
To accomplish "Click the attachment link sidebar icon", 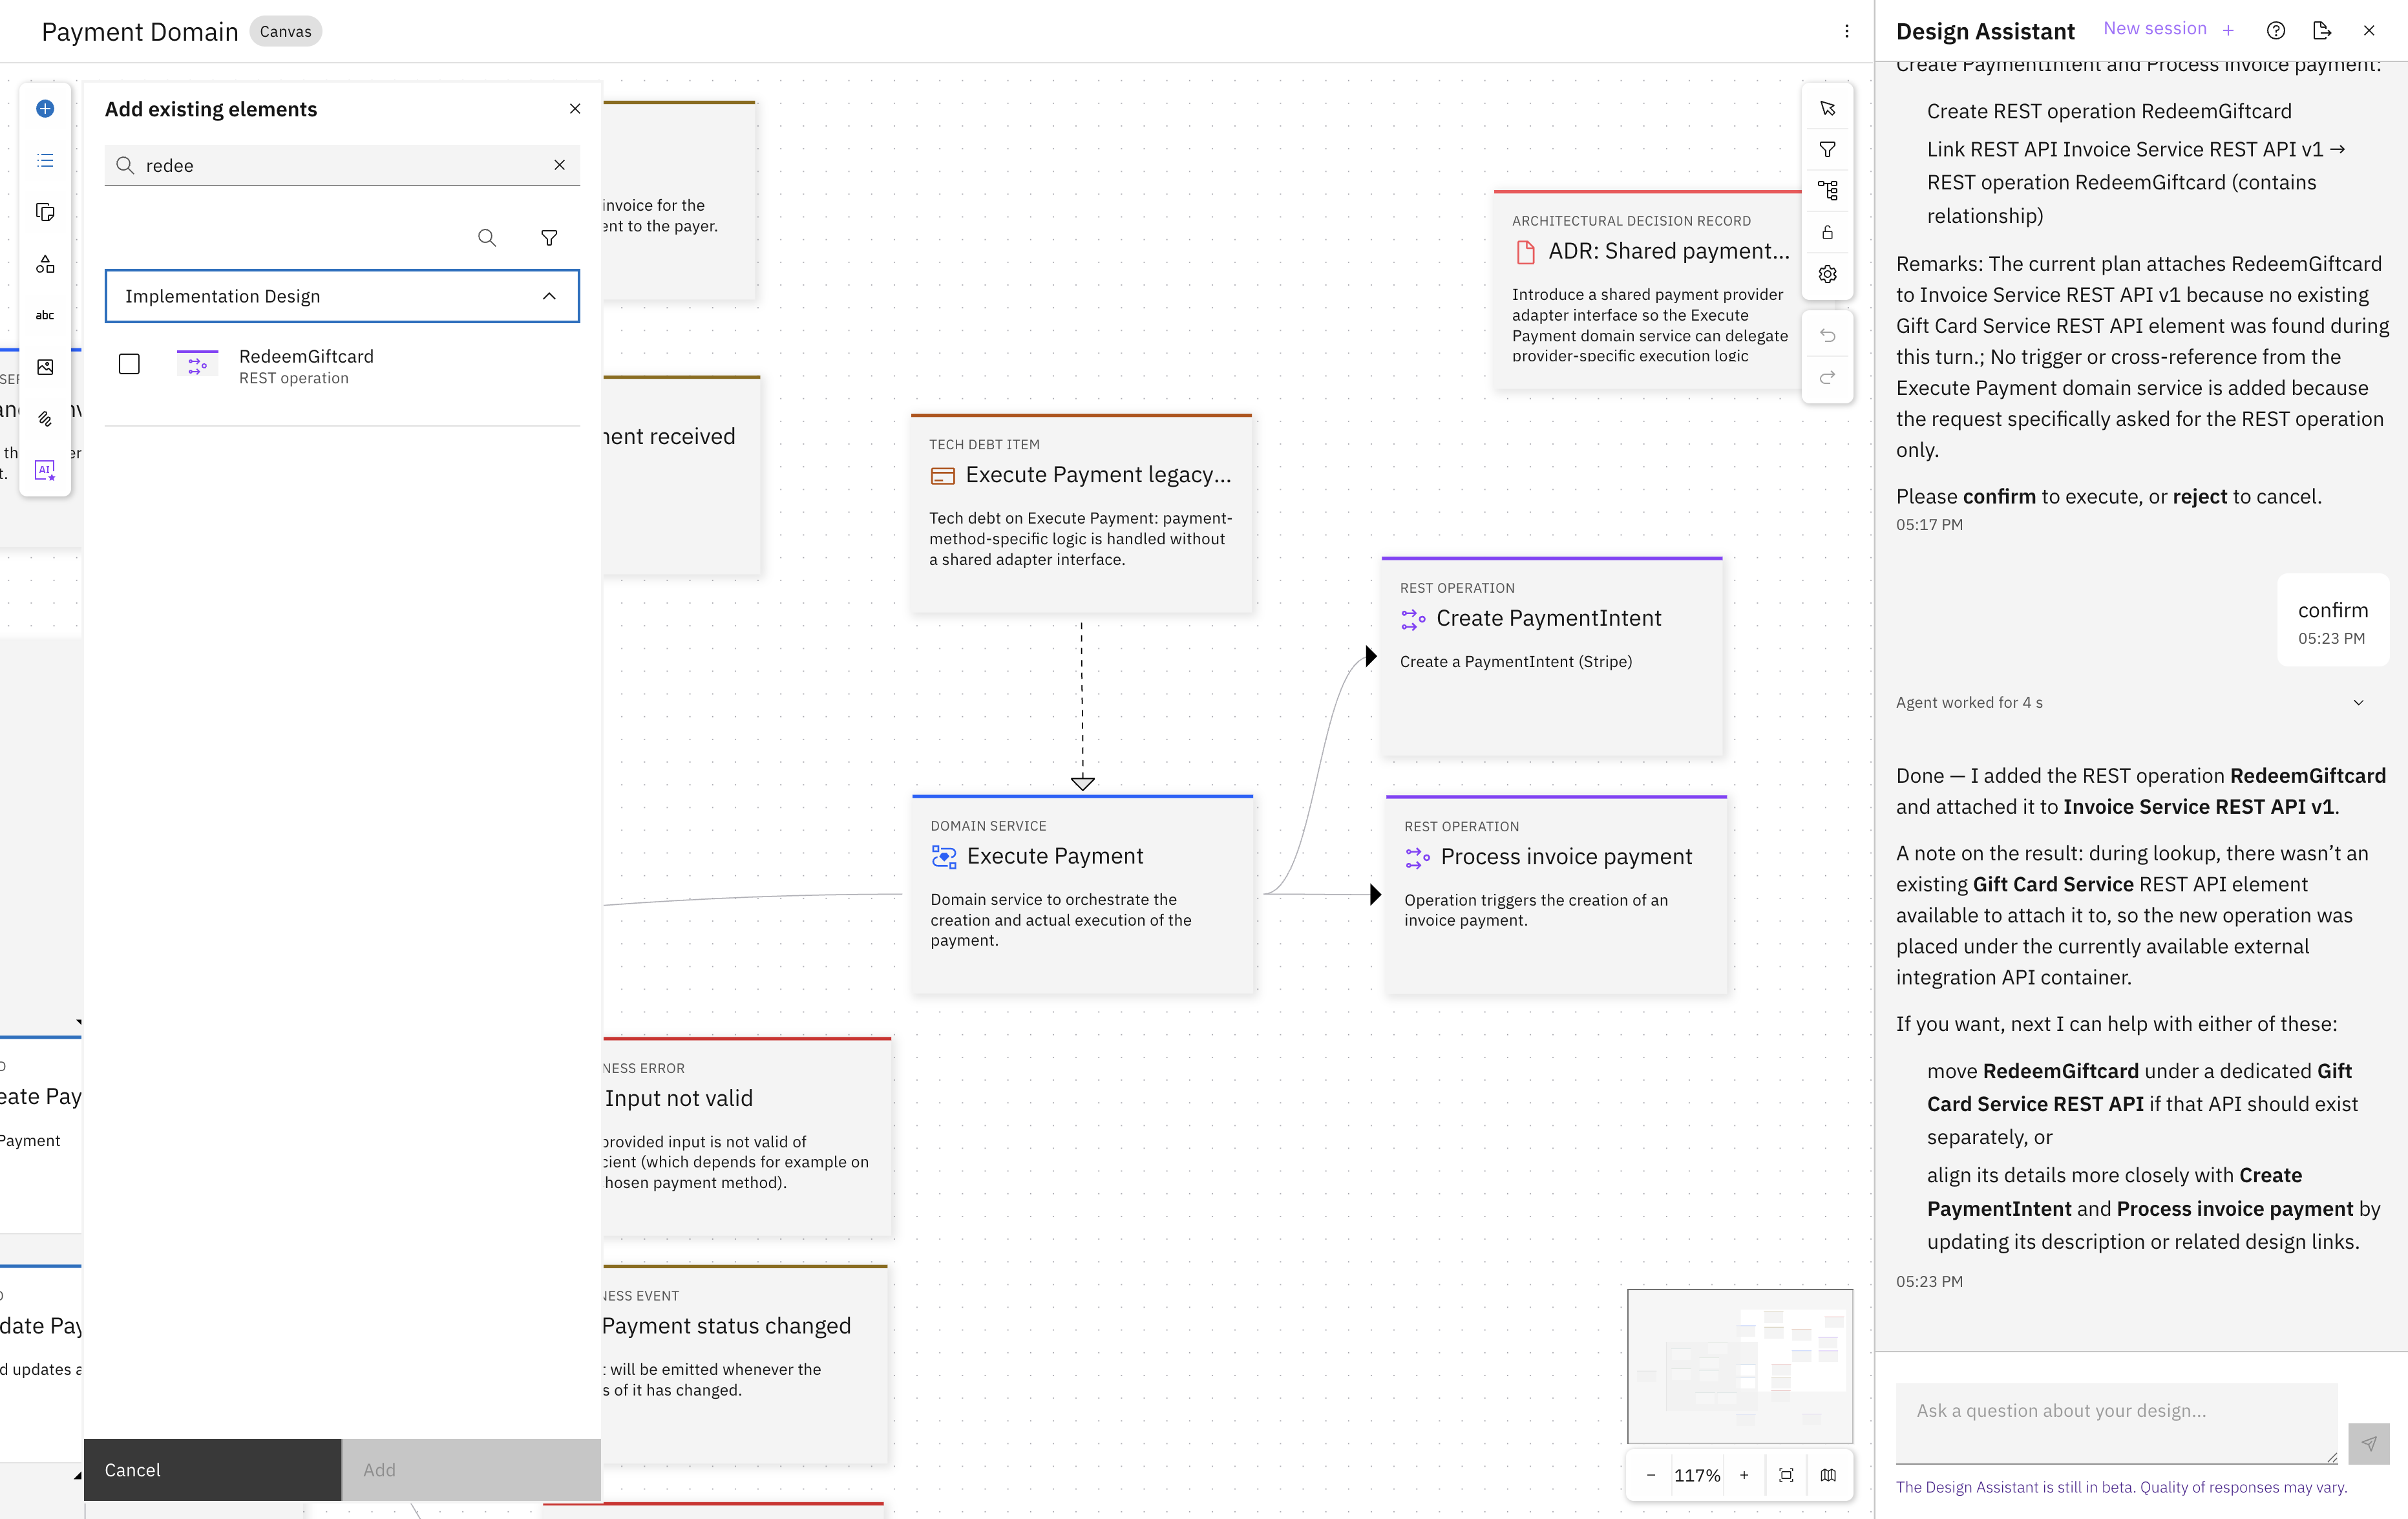I will pos(45,419).
